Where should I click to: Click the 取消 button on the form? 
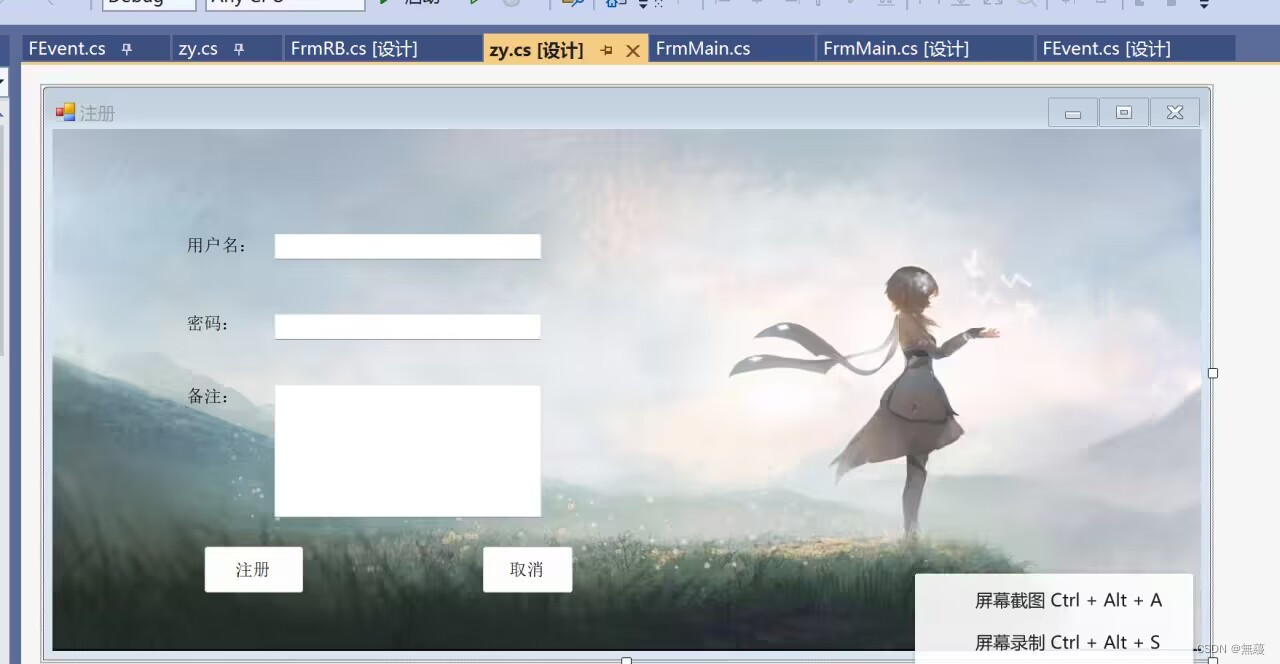(528, 570)
